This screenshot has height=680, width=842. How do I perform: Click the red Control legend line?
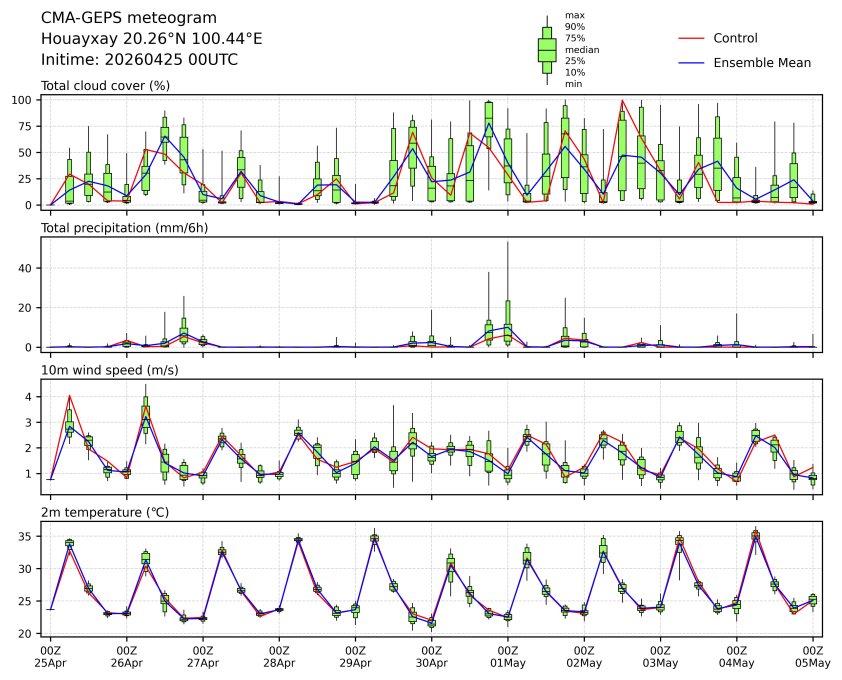pos(692,38)
